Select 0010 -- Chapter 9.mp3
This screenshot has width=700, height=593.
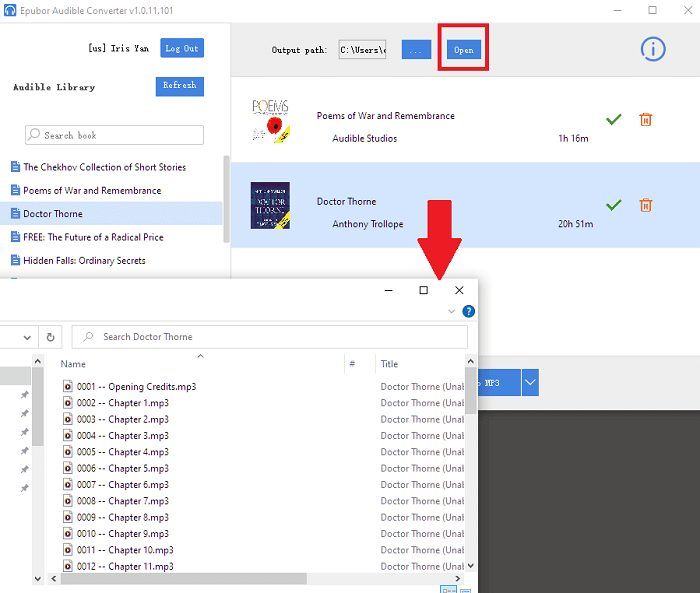pyautogui.click(x=123, y=534)
